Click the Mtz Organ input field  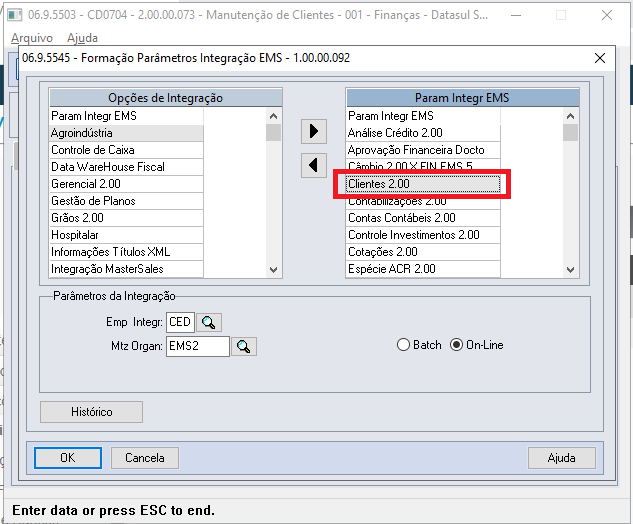pos(198,346)
